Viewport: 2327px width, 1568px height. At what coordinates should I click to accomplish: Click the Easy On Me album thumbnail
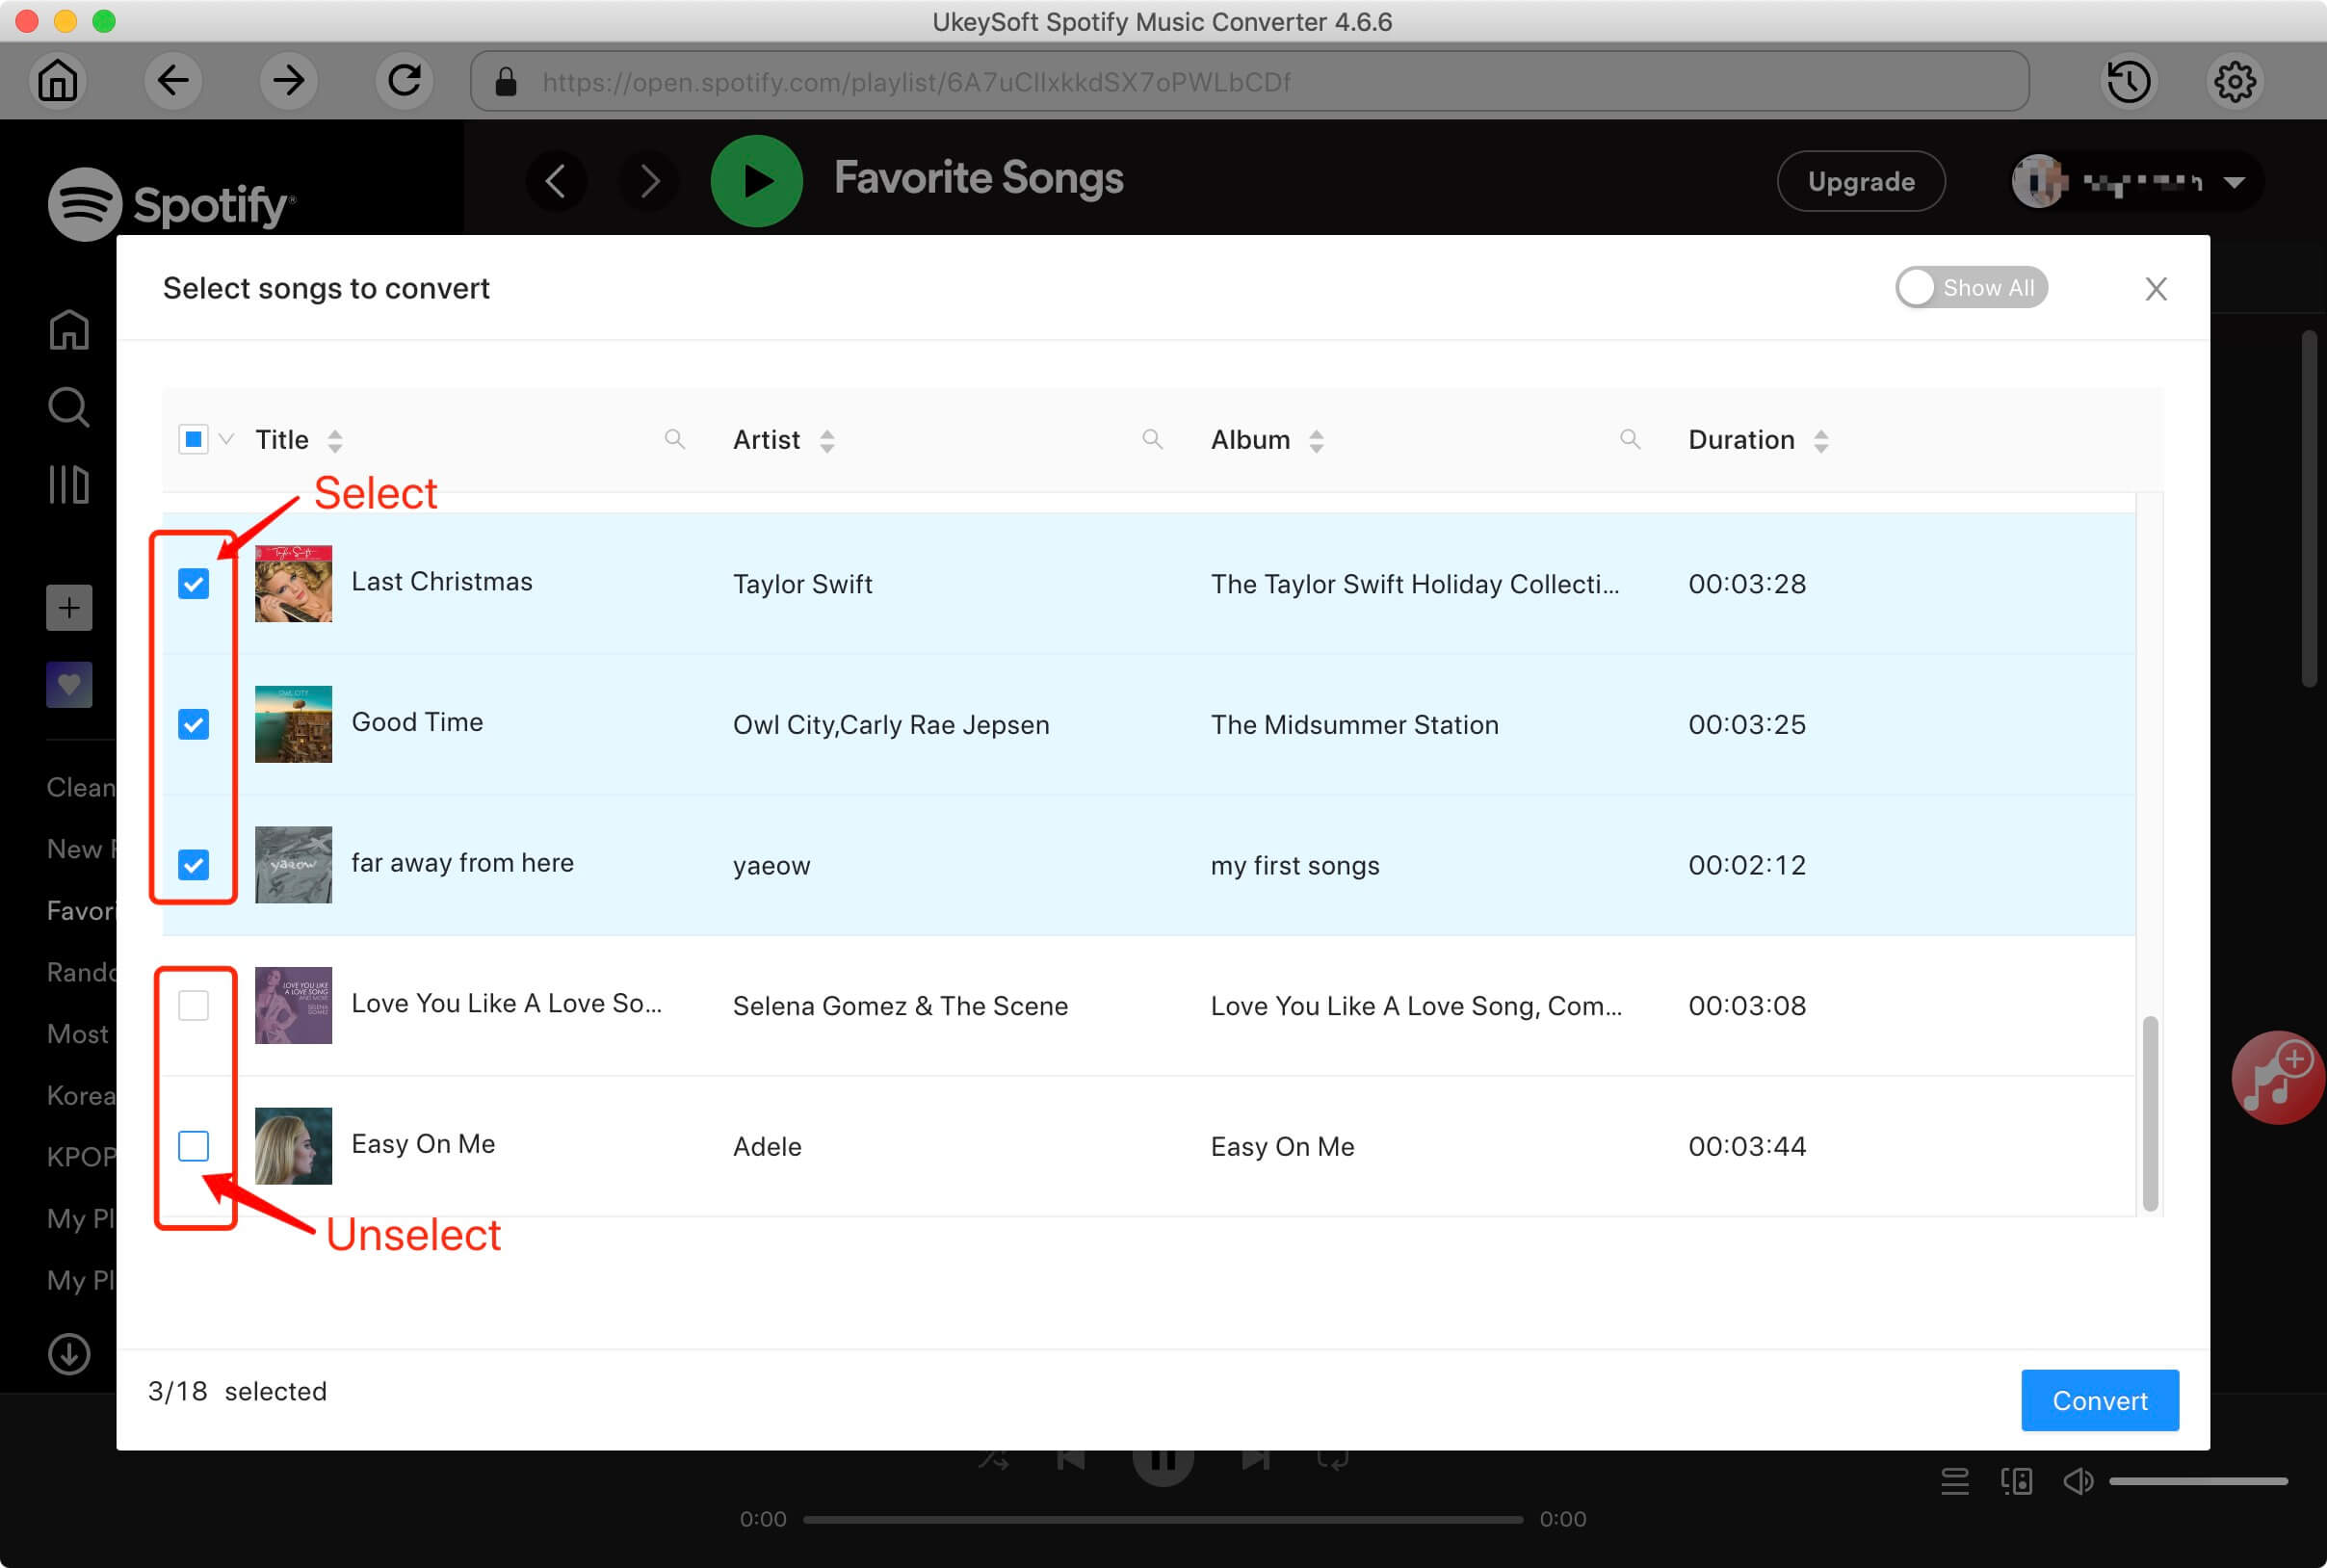(292, 1144)
